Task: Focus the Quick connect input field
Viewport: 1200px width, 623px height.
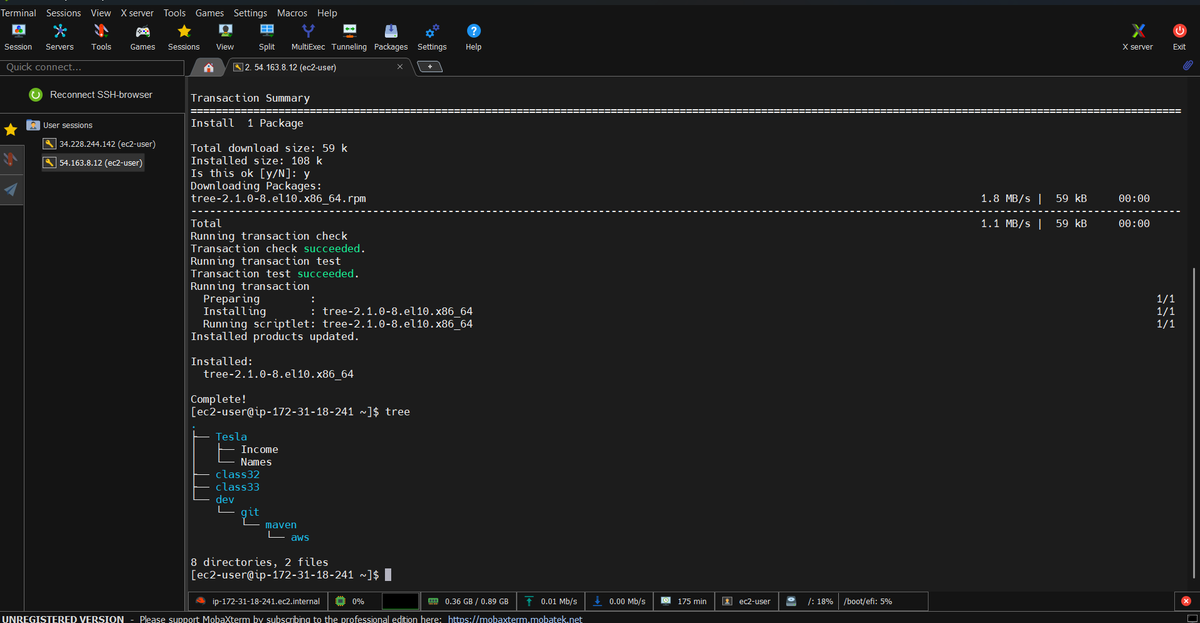Action: [93, 67]
